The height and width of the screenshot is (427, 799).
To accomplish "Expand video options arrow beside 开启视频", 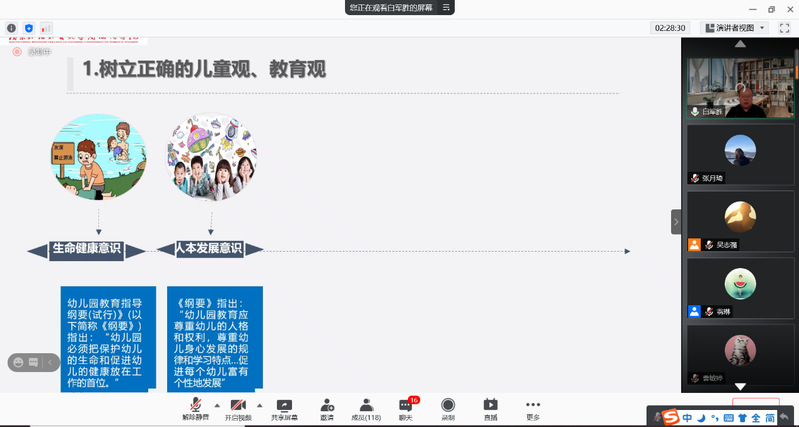I will point(259,404).
